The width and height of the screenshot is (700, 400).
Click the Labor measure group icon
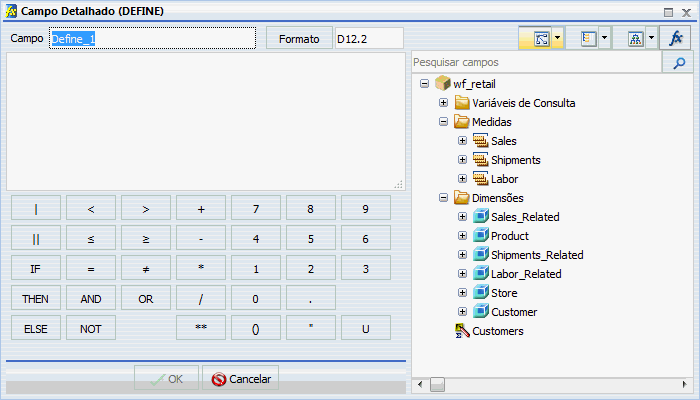pyautogui.click(x=480, y=179)
